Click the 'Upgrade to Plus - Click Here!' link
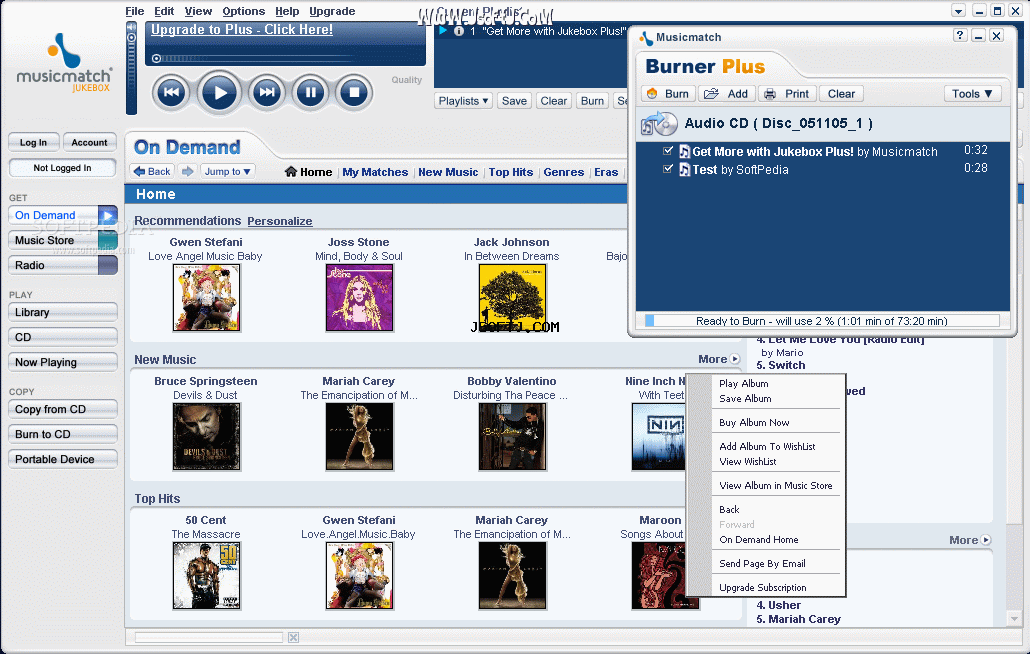Viewport: 1030px width, 654px height. [242, 30]
